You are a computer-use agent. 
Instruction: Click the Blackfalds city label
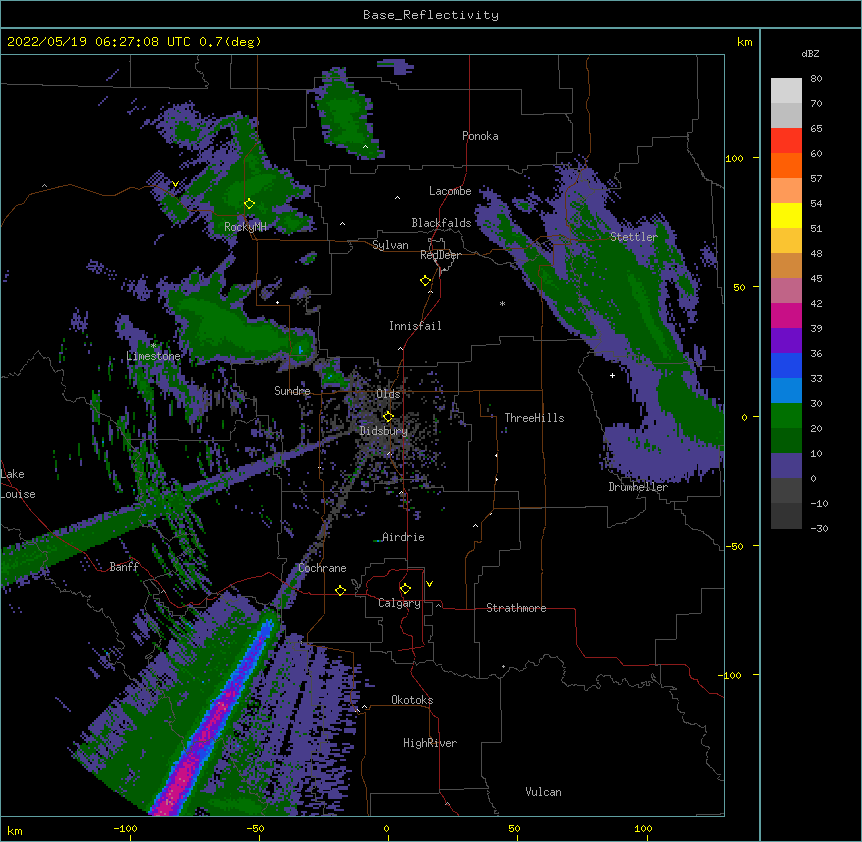[441, 223]
